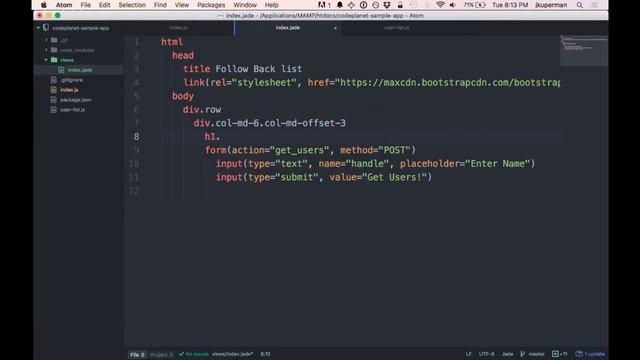This screenshot has width=640, height=360.
Task: Click the modified dot on index.jade tab
Action: 335,28
